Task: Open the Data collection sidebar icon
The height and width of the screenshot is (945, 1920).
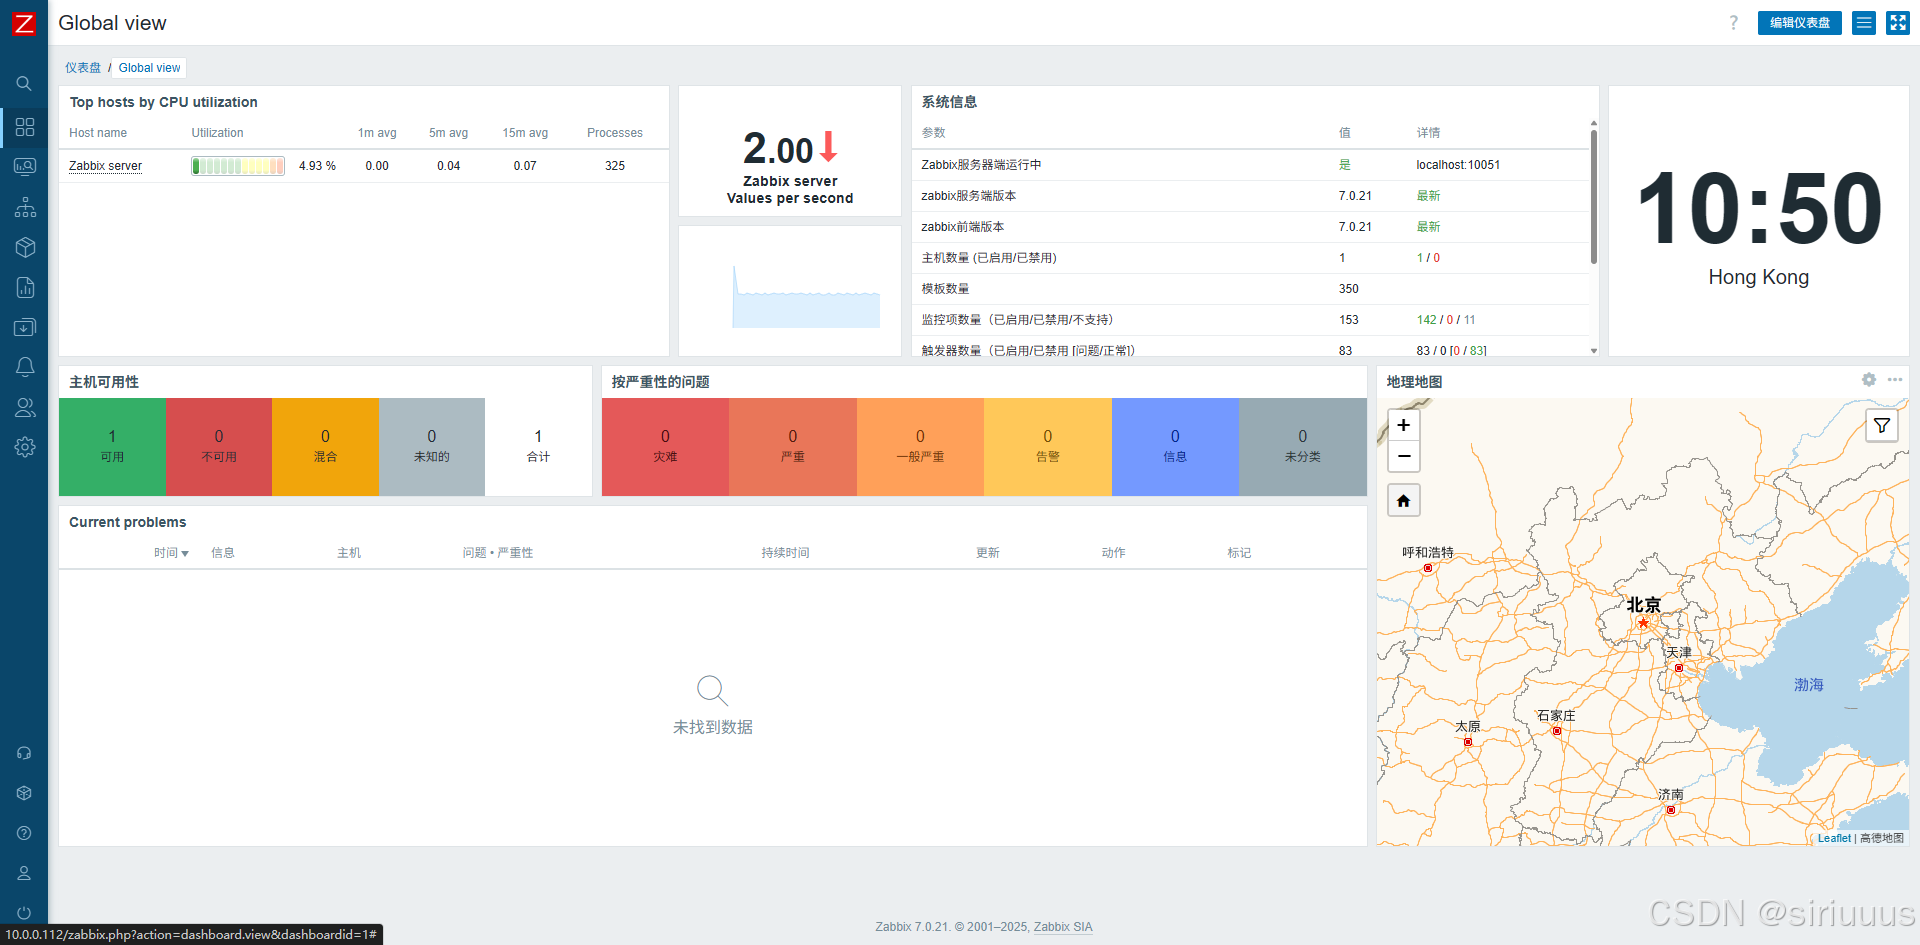Action: point(24,327)
